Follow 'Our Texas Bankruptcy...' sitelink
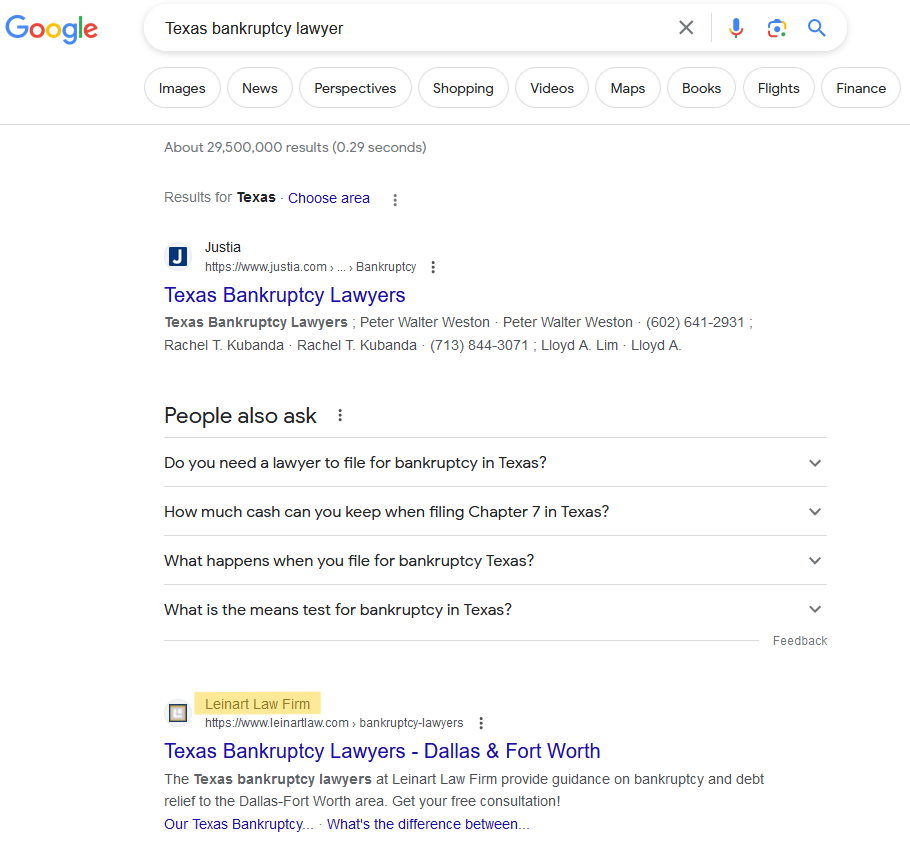This screenshot has width=910, height=860. (239, 824)
